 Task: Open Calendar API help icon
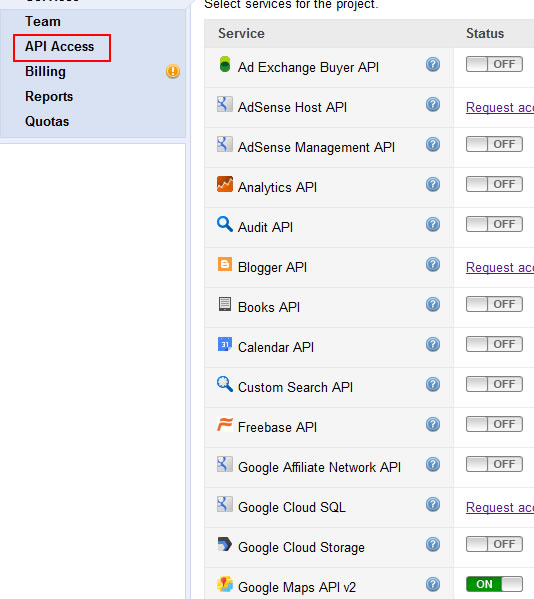433,345
